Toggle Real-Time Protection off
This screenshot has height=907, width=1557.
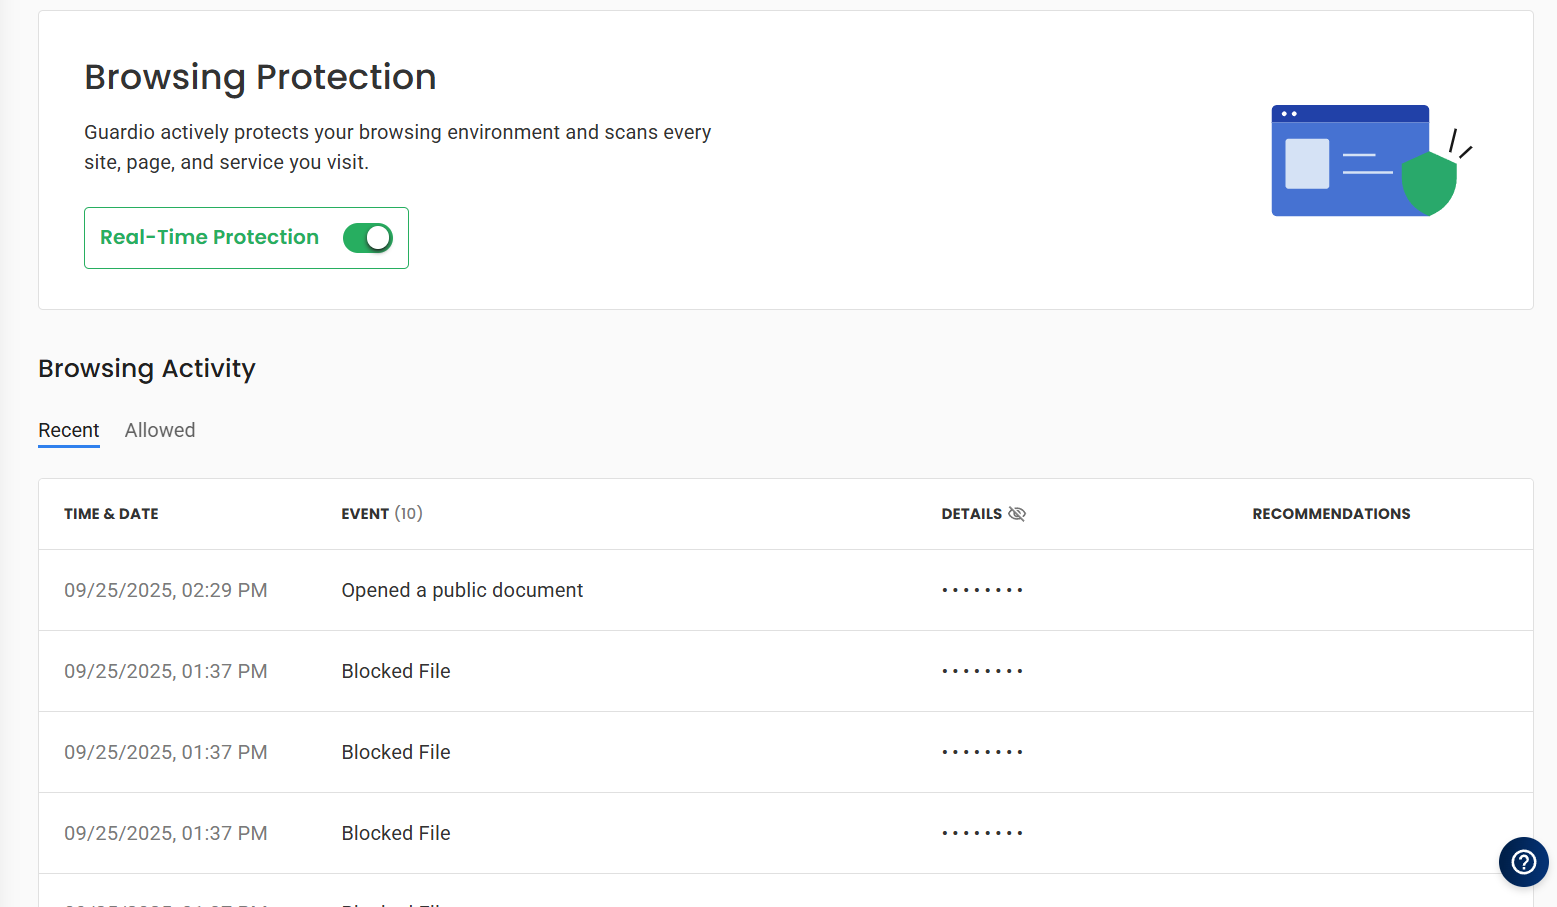[x=368, y=238]
